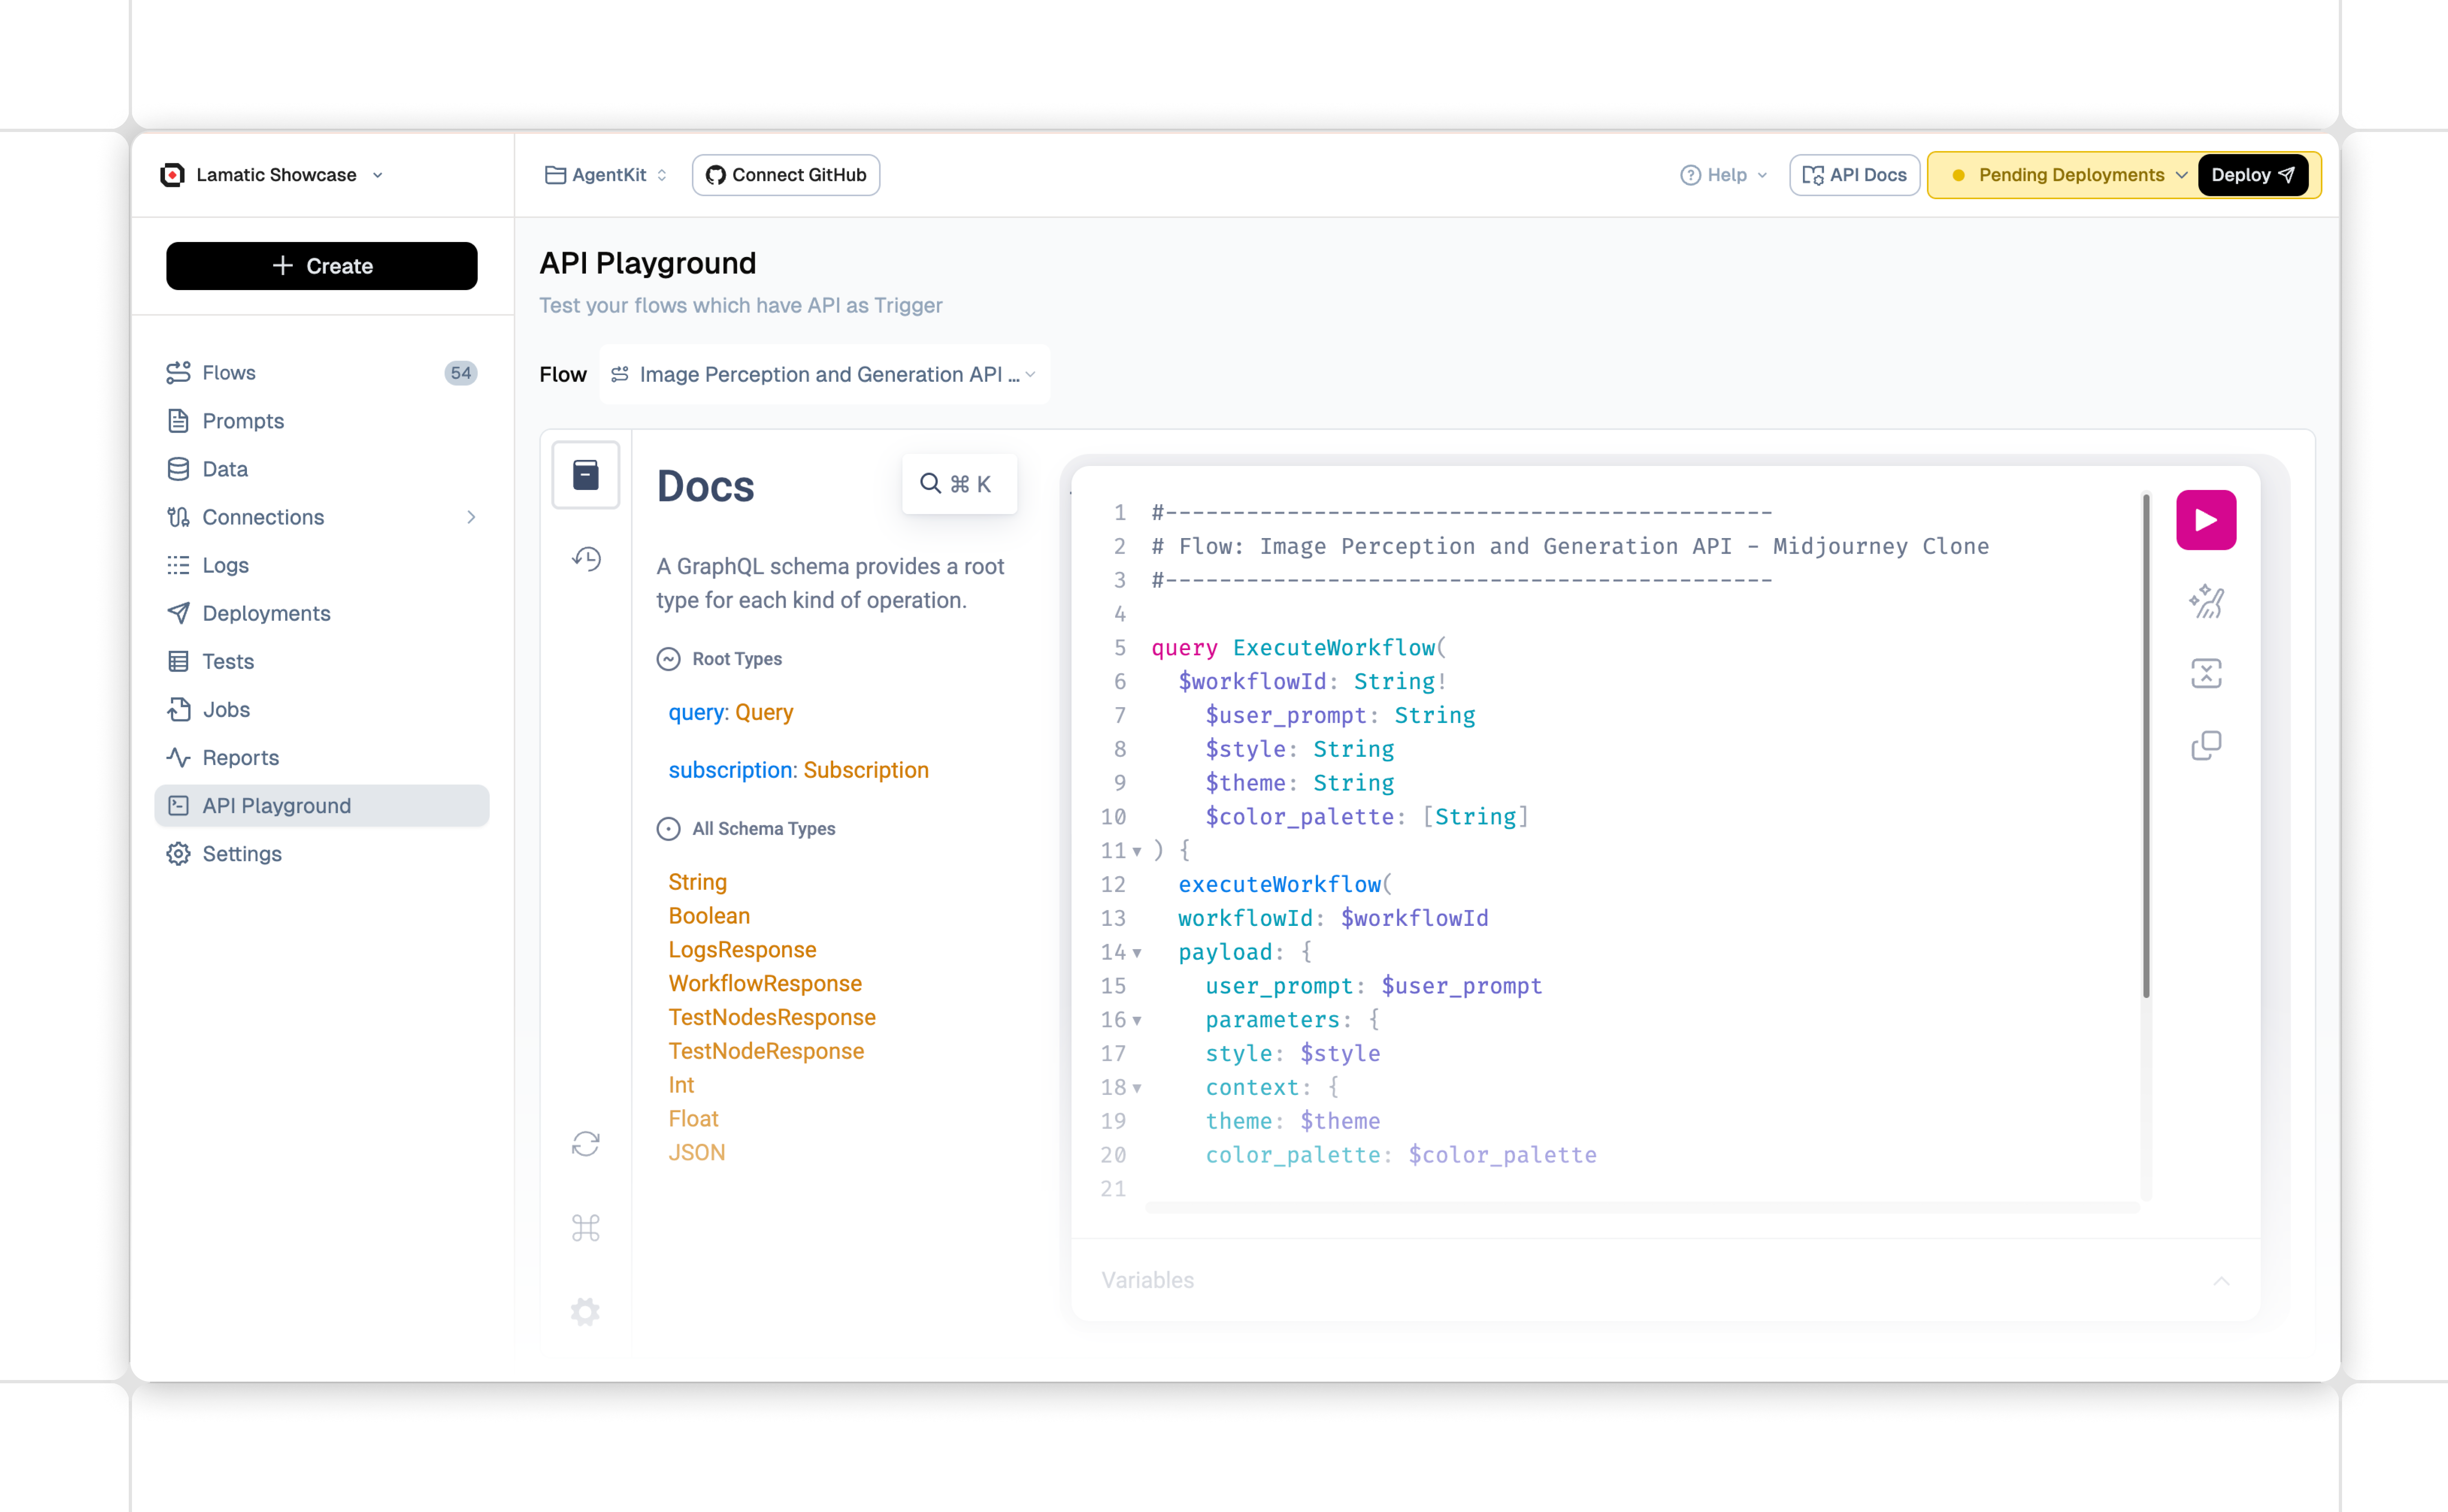The image size is (2448, 1512).
Task: Run the GraphQL query with play button
Action: click(2205, 520)
